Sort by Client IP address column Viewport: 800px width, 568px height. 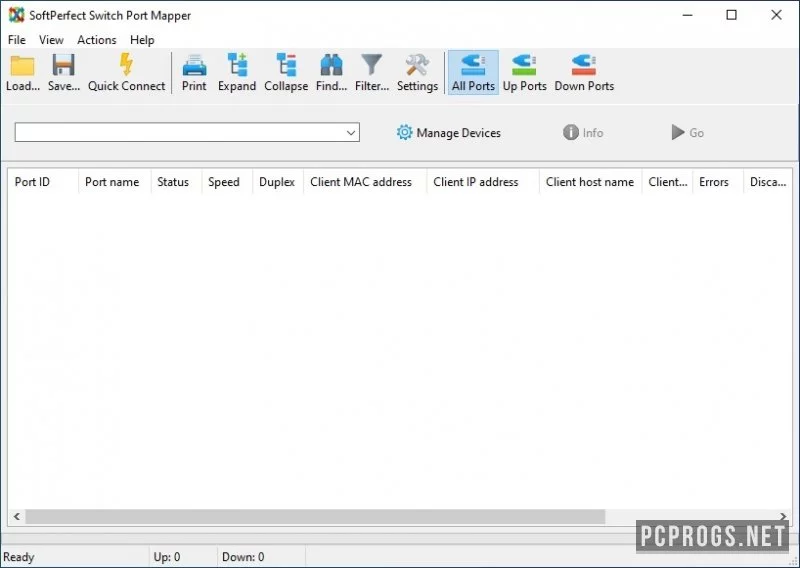(483, 182)
